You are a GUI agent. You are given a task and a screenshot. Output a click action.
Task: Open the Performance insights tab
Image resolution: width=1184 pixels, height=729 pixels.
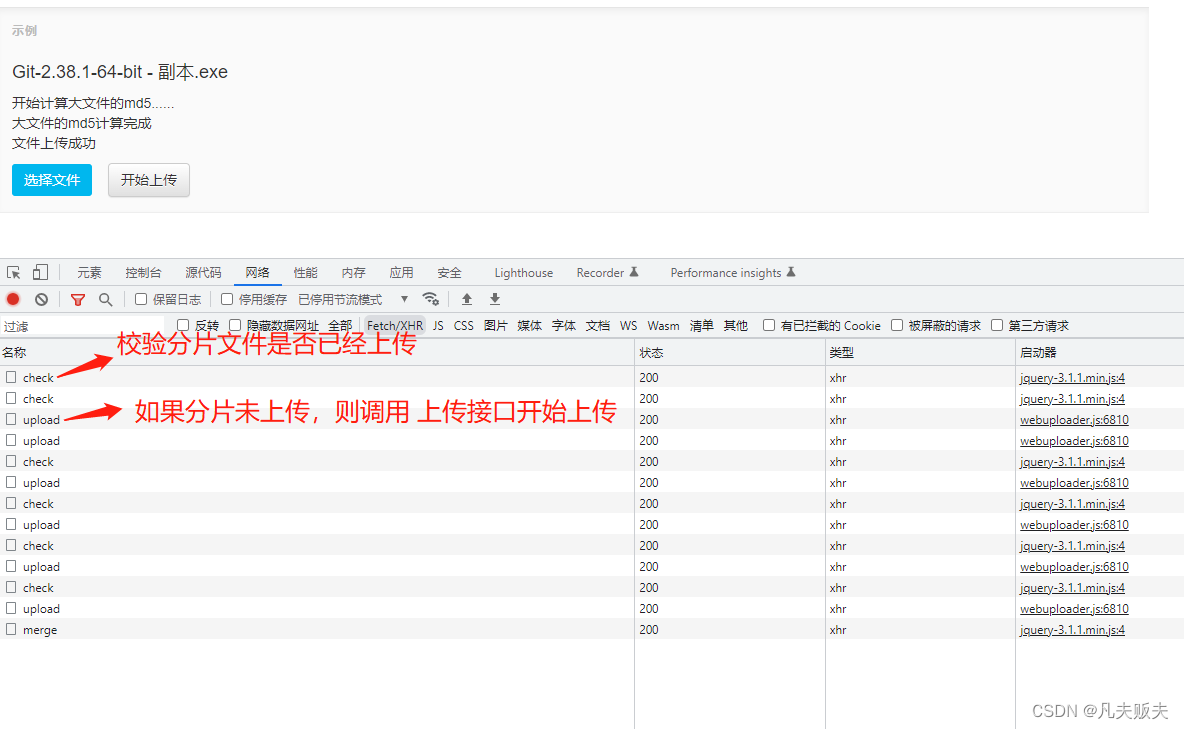(x=732, y=273)
